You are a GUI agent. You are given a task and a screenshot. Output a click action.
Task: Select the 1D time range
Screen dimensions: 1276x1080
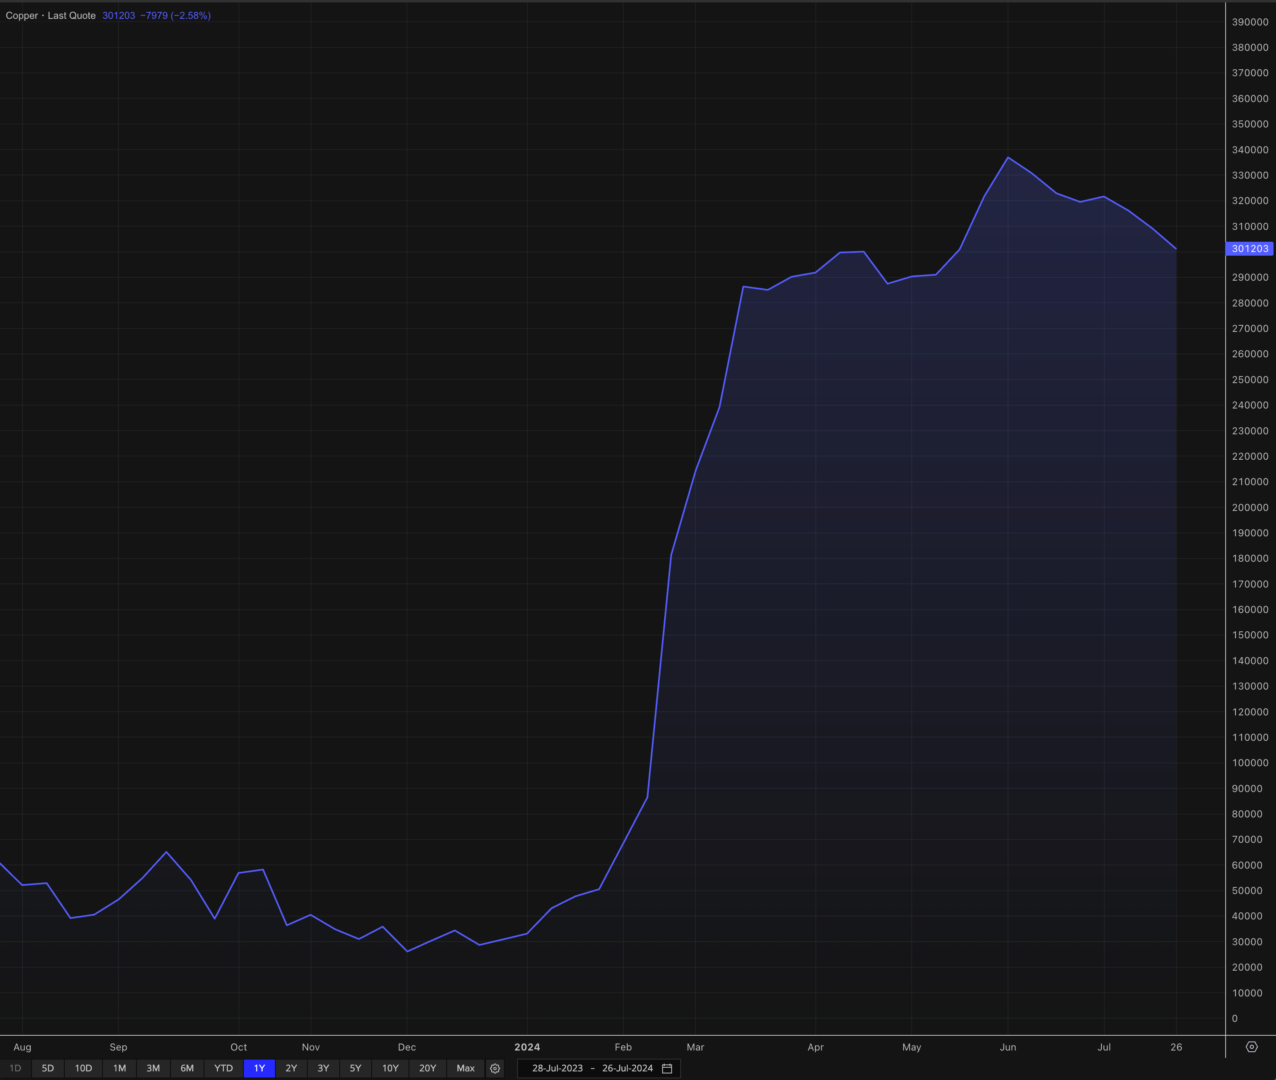click(15, 1068)
